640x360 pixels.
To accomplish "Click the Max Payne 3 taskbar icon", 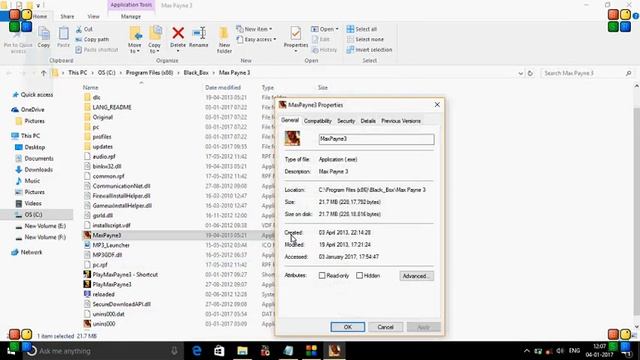I will [x=334, y=351].
